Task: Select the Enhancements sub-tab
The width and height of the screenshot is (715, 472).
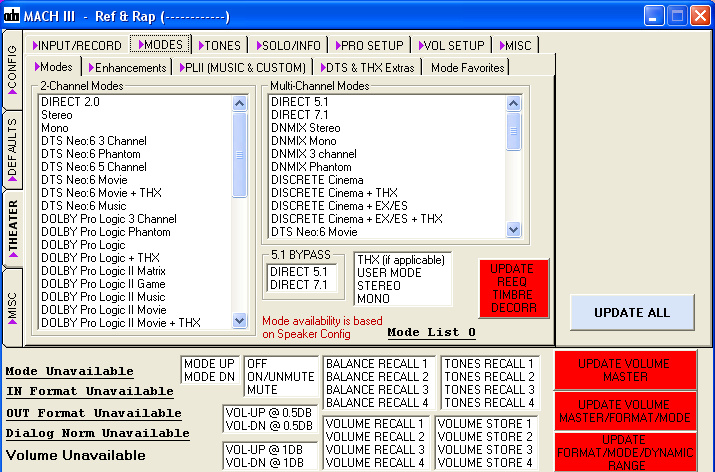Action: (x=128, y=67)
